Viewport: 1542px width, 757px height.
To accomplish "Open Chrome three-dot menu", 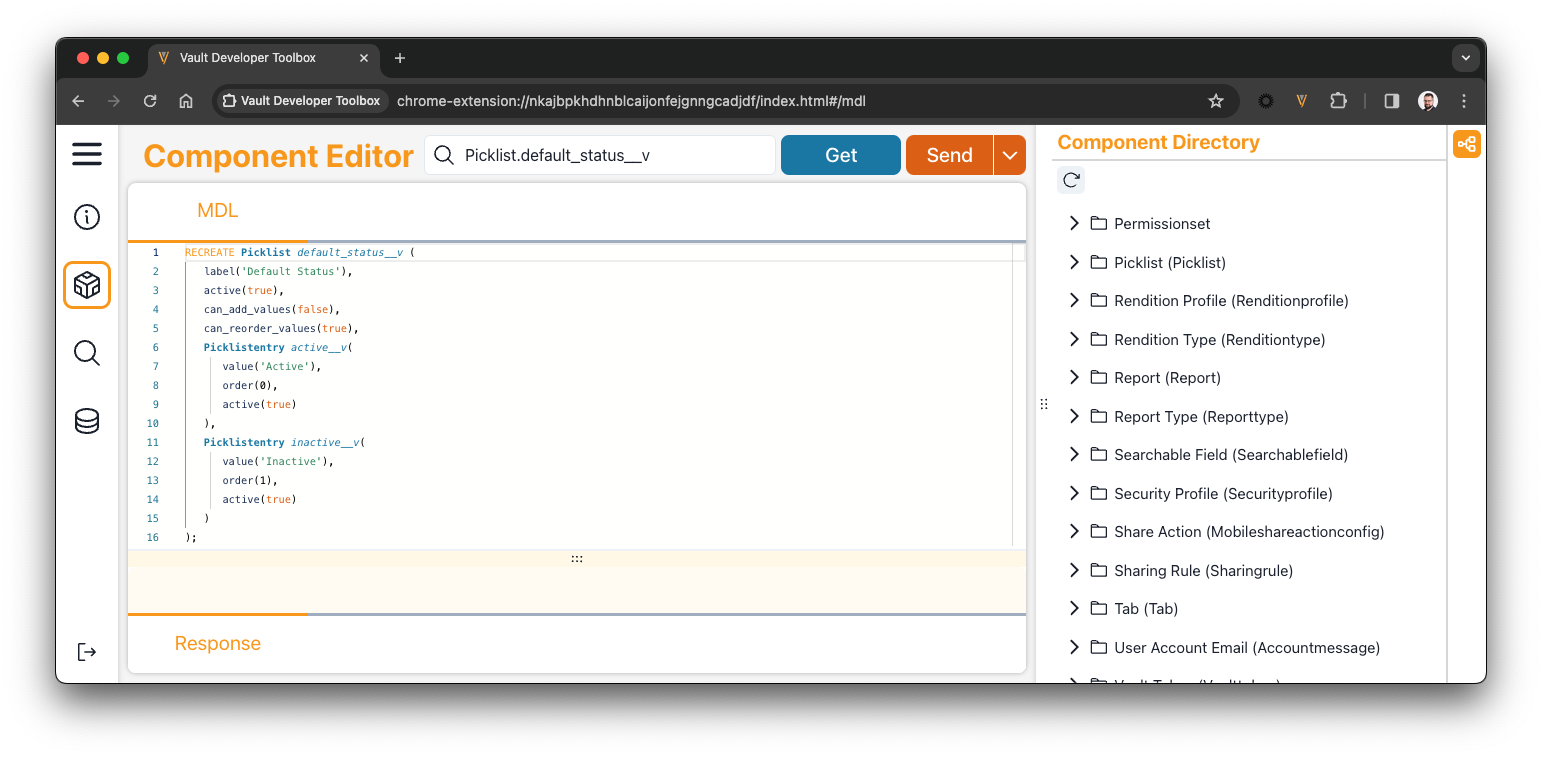I will pos(1464,101).
